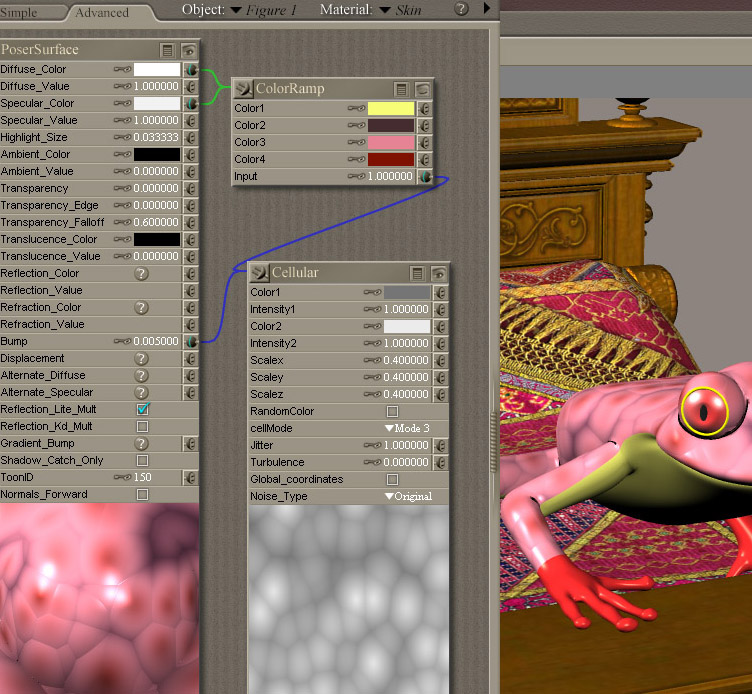Open ColorRamp node options menu icon
Image resolution: width=752 pixels, height=694 pixels.
tap(401, 89)
